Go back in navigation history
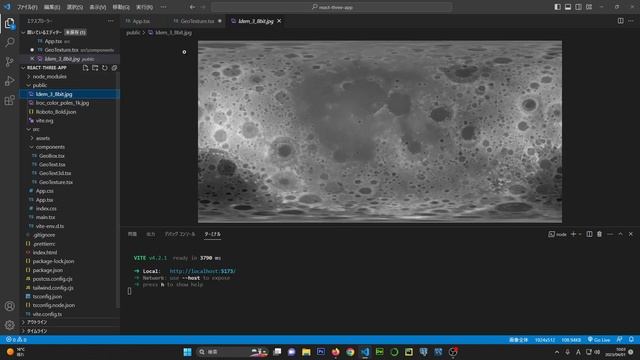Viewport: 640px width, 360px height. [192, 7]
